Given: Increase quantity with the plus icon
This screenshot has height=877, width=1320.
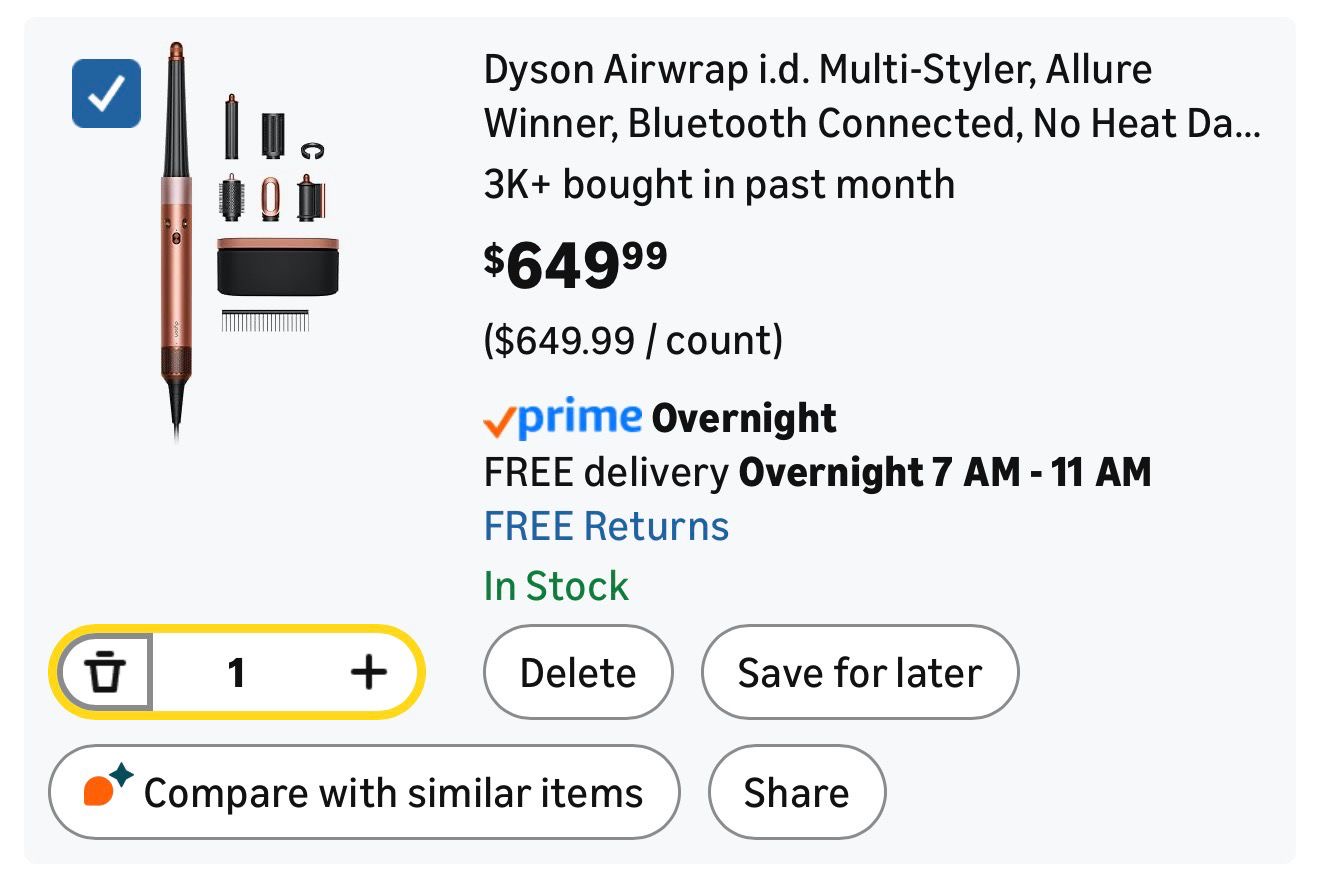Looking at the screenshot, I should click(368, 672).
